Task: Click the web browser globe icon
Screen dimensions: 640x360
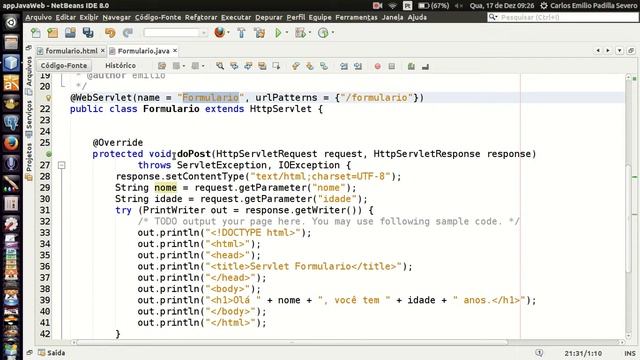Action: pos(220,32)
